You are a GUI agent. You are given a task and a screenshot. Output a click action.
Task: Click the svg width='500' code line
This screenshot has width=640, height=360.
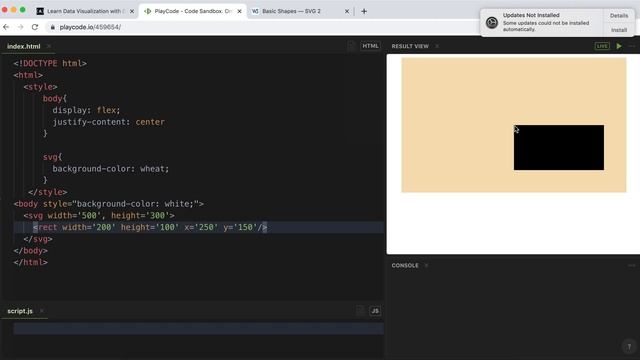[x=99, y=216]
